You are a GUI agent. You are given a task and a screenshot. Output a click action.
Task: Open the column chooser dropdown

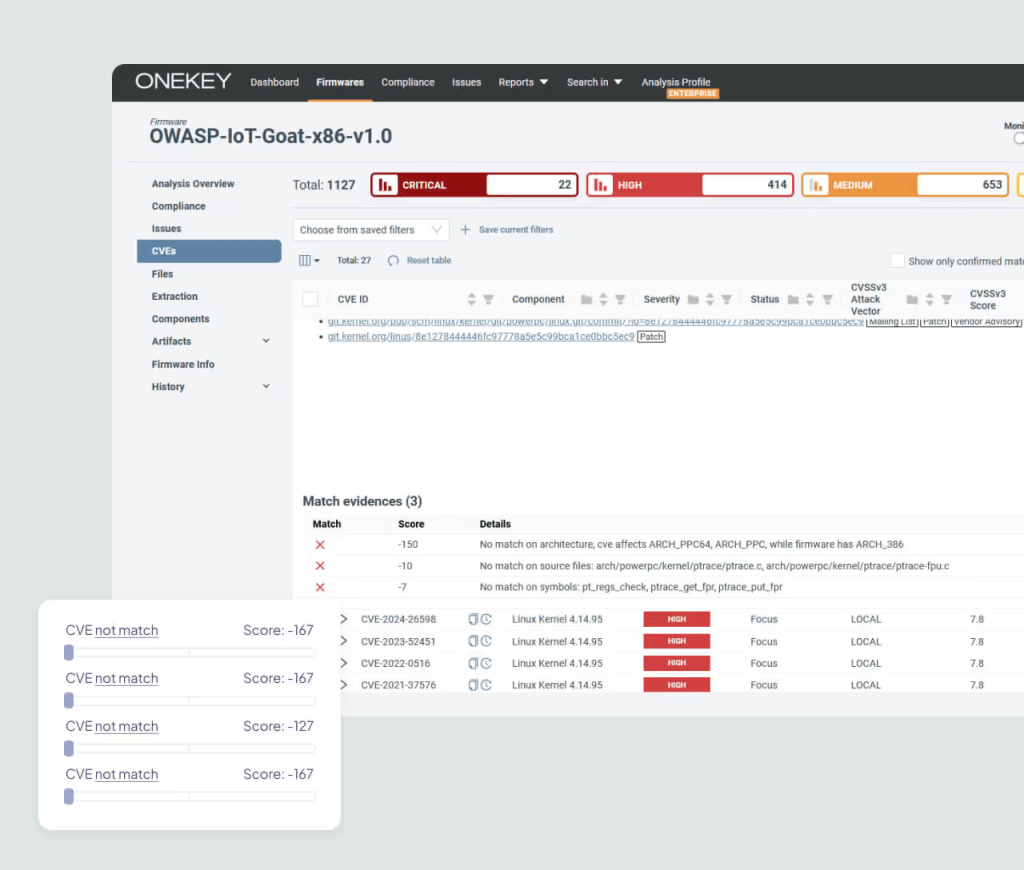(310, 261)
